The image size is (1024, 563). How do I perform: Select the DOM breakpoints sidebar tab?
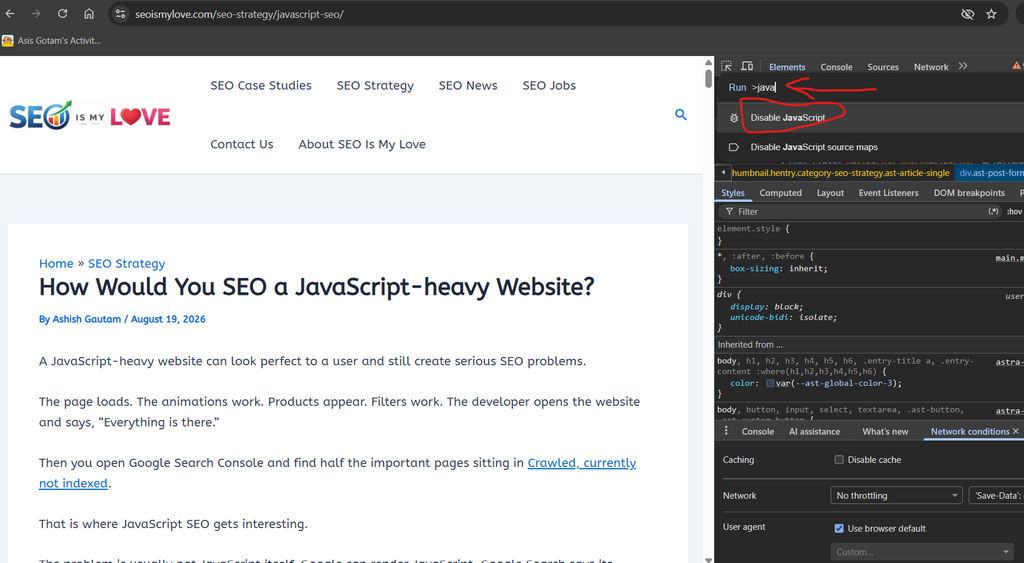point(969,193)
